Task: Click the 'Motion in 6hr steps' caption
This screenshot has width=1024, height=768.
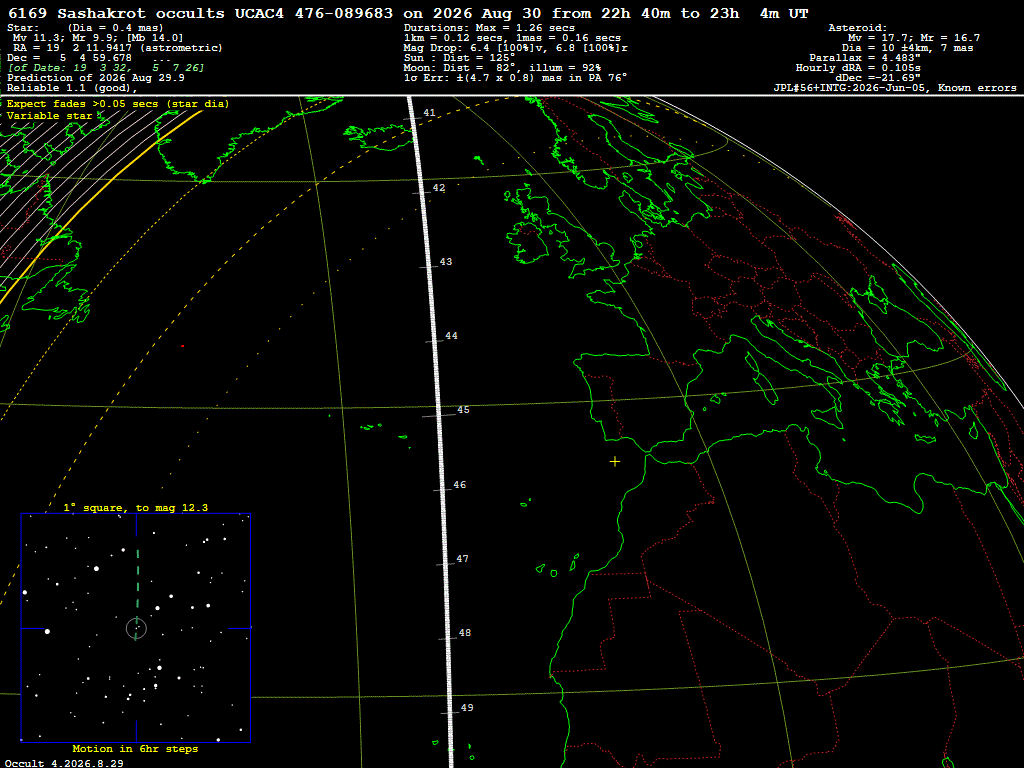Action: coord(135,748)
